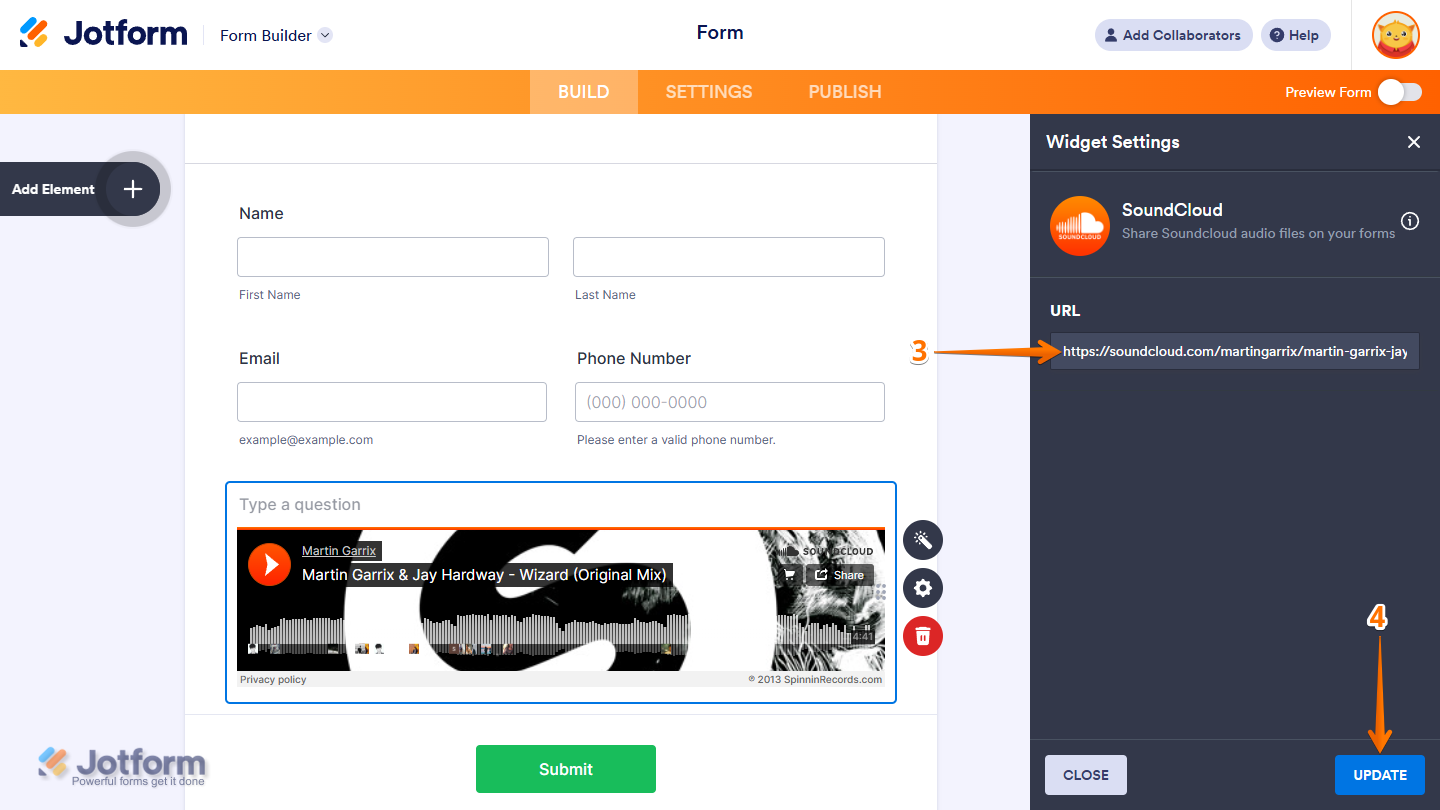This screenshot has height=810, width=1440.
Task: Click the Add Element plus icon
Action: pyautogui.click(x=131, y=188)
